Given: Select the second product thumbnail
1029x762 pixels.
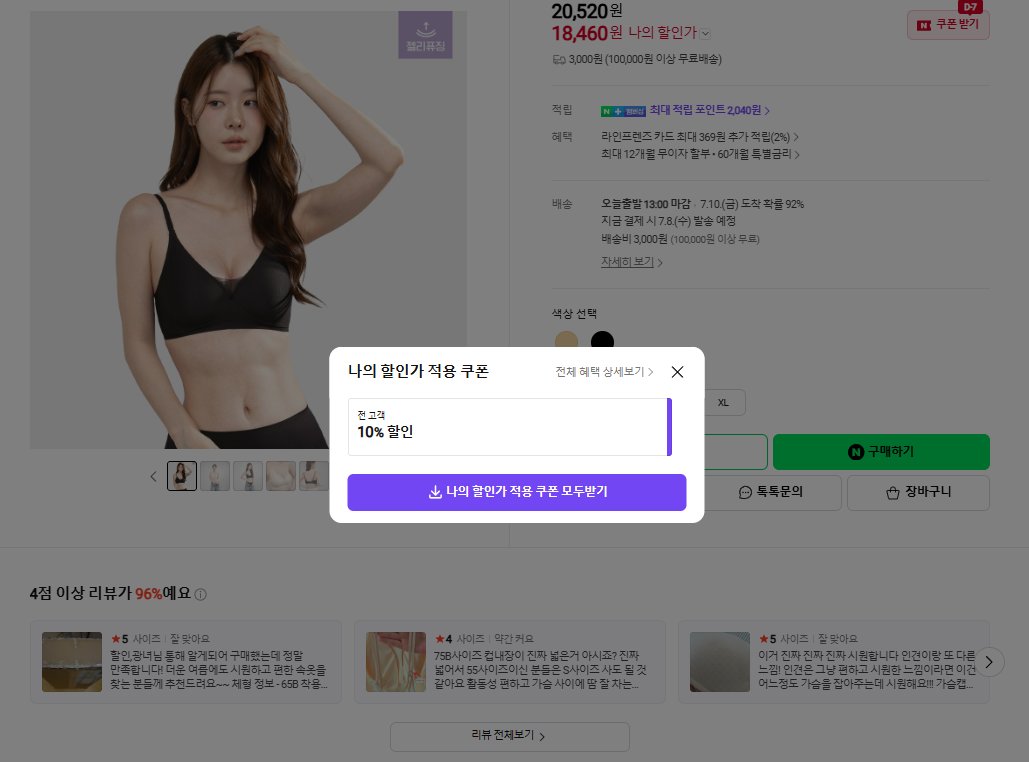Looking at the screenshot, I should [x=215, y=476].
